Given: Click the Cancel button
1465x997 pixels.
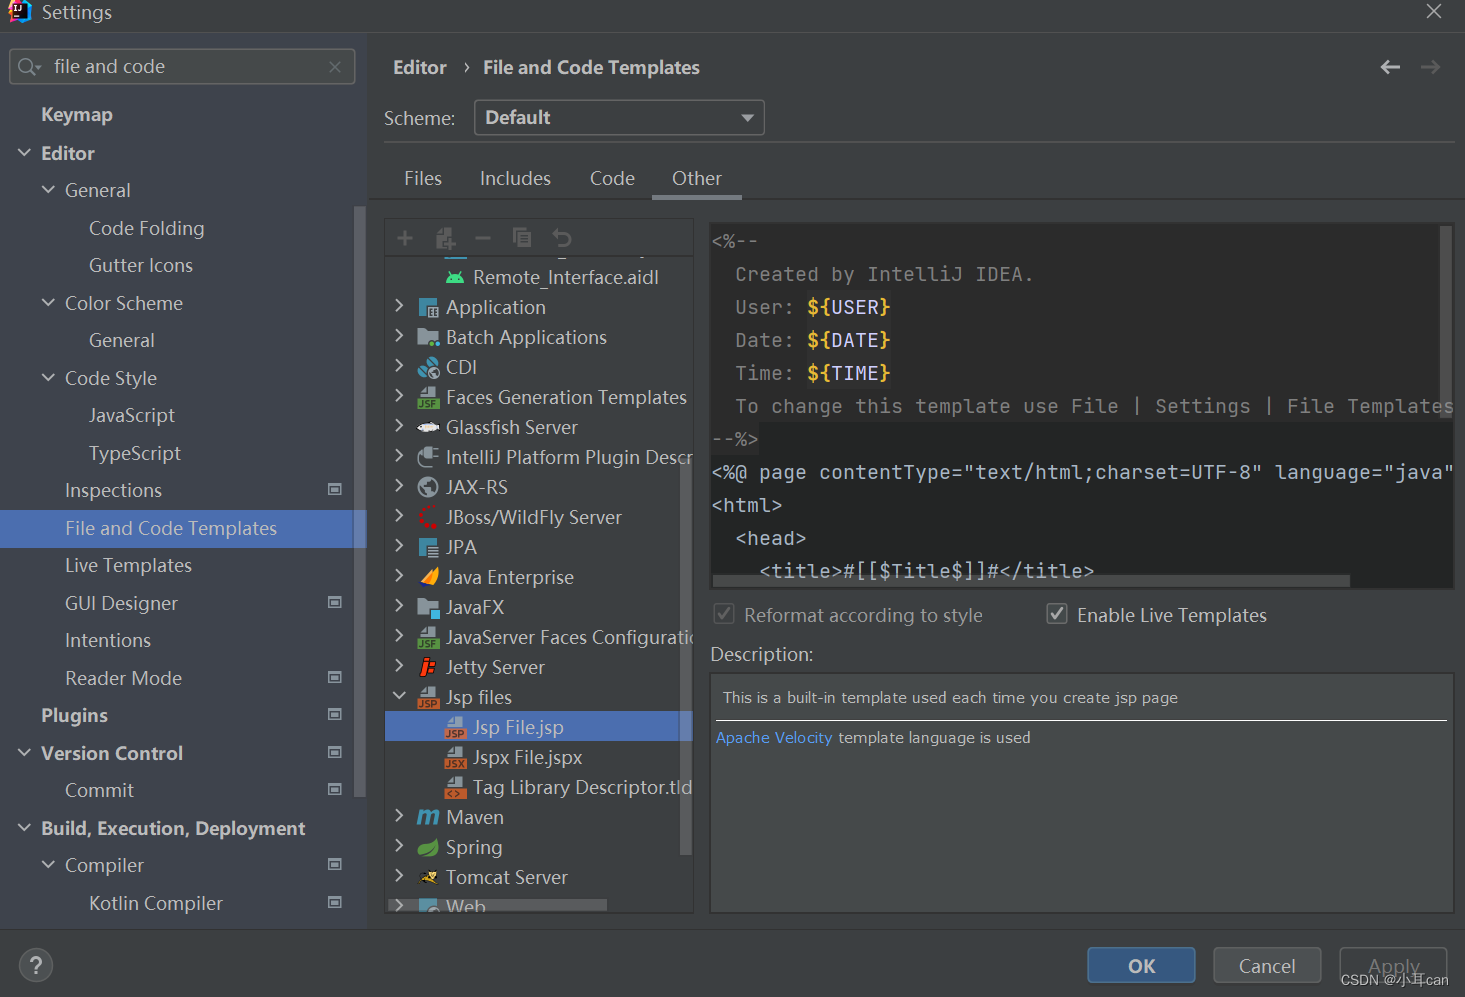Looking at the screenshot, I should coord(1267,965).
